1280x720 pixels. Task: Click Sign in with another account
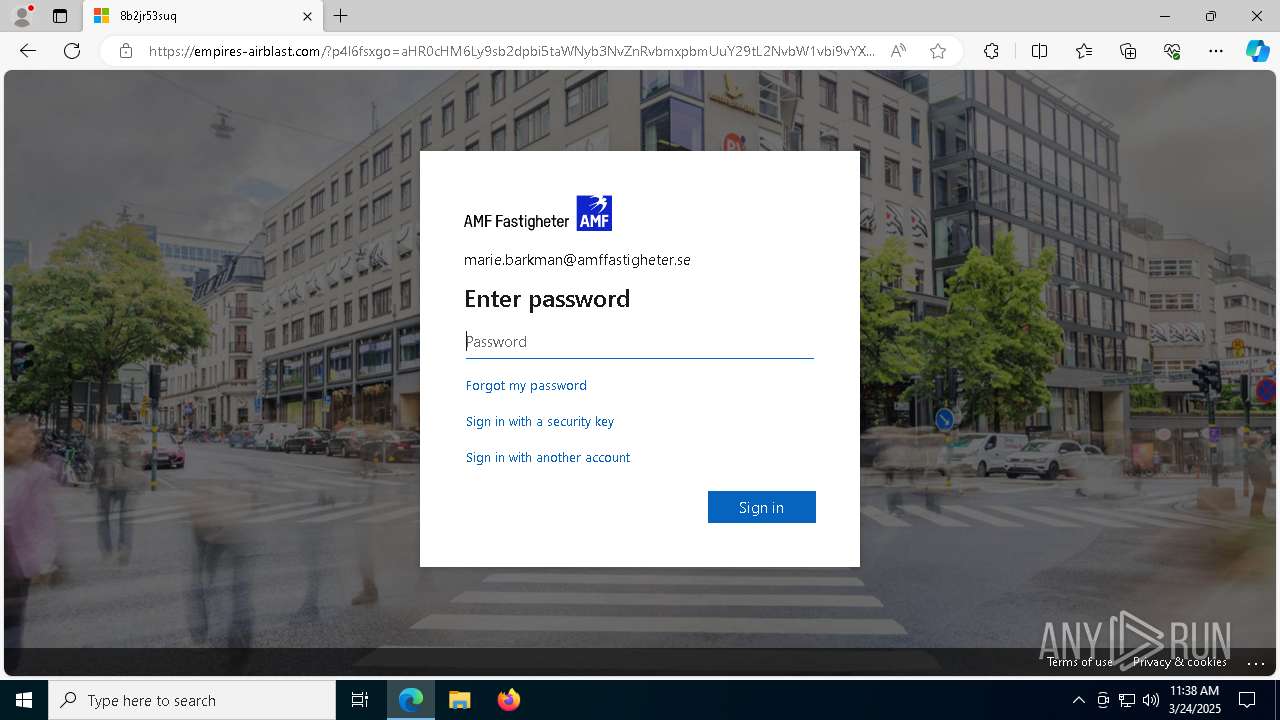[548, 457]
